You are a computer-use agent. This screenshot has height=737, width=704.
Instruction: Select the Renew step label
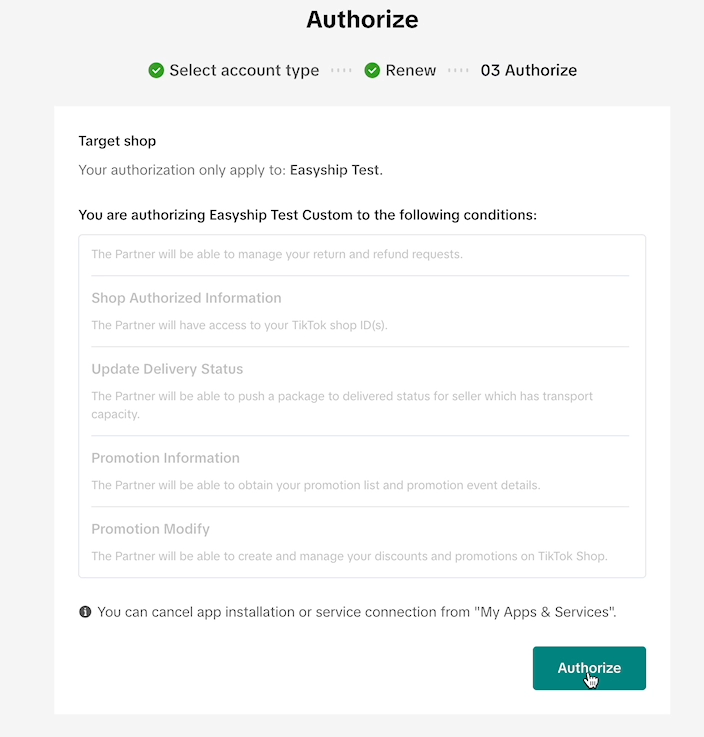click(x=411, y=71)
